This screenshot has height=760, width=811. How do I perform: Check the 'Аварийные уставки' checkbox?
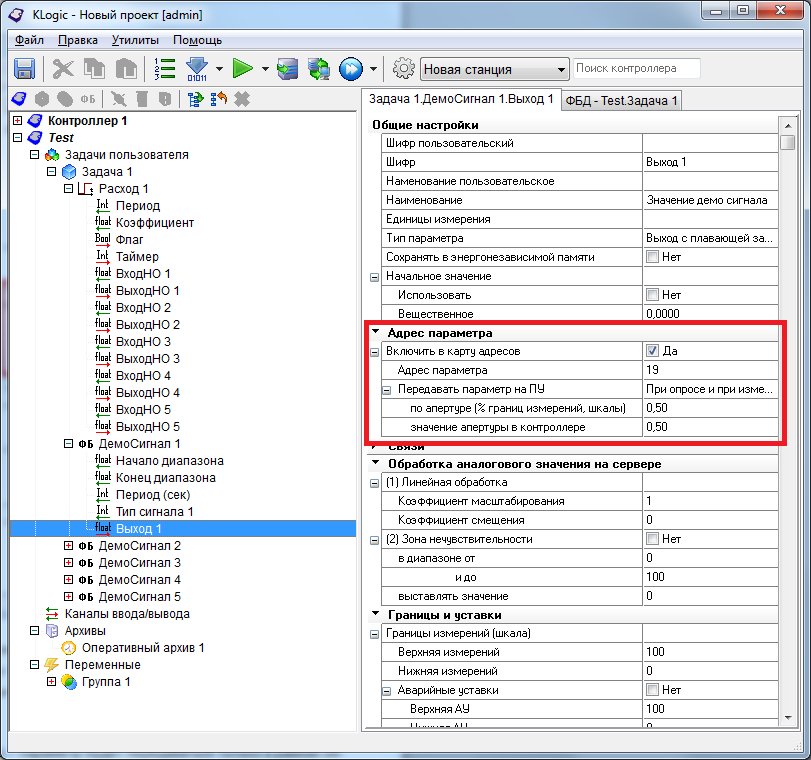tap(653, 690)
